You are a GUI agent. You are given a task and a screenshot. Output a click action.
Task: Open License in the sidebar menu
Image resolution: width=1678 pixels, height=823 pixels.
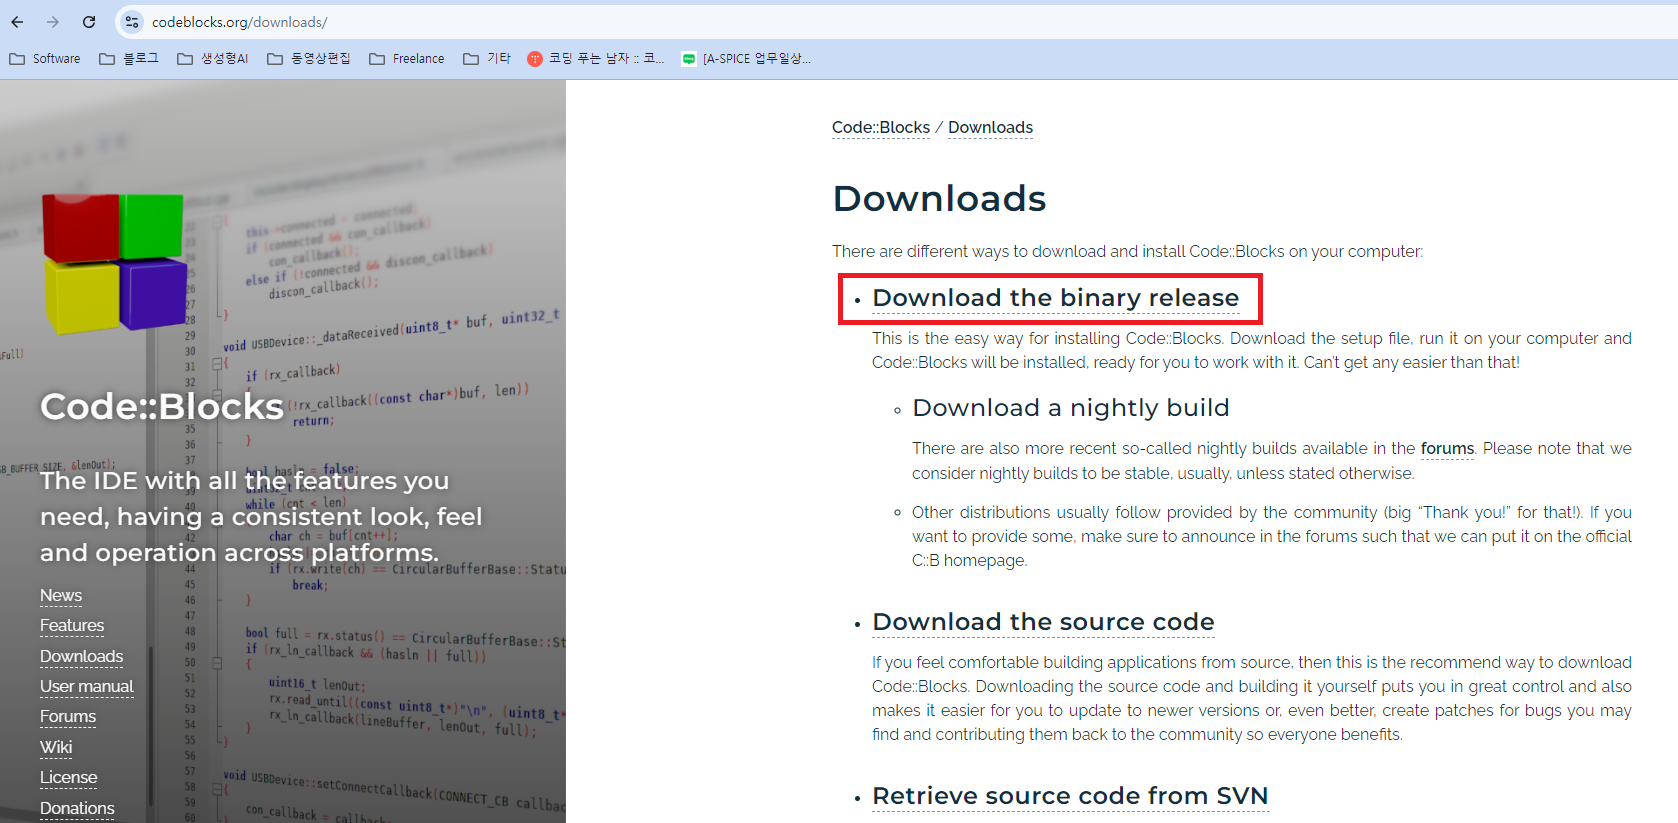[69, 778]
